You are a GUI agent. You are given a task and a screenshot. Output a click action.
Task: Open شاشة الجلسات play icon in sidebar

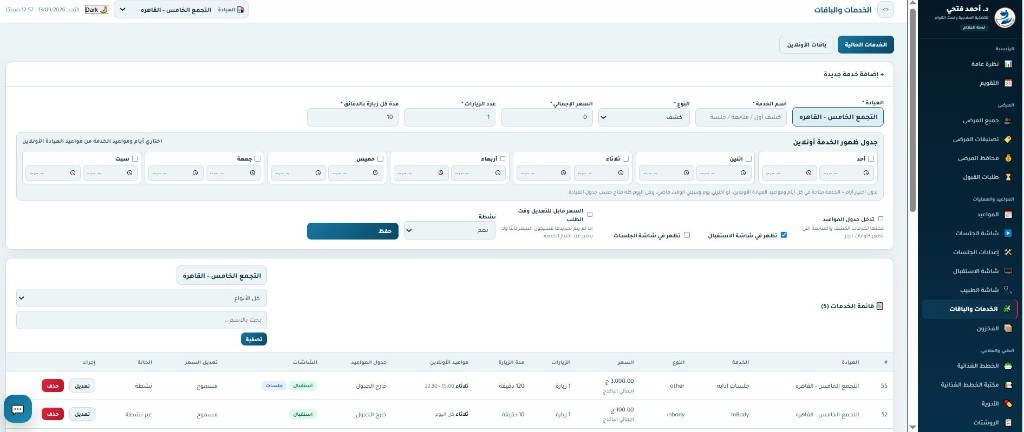(1008, 233)
